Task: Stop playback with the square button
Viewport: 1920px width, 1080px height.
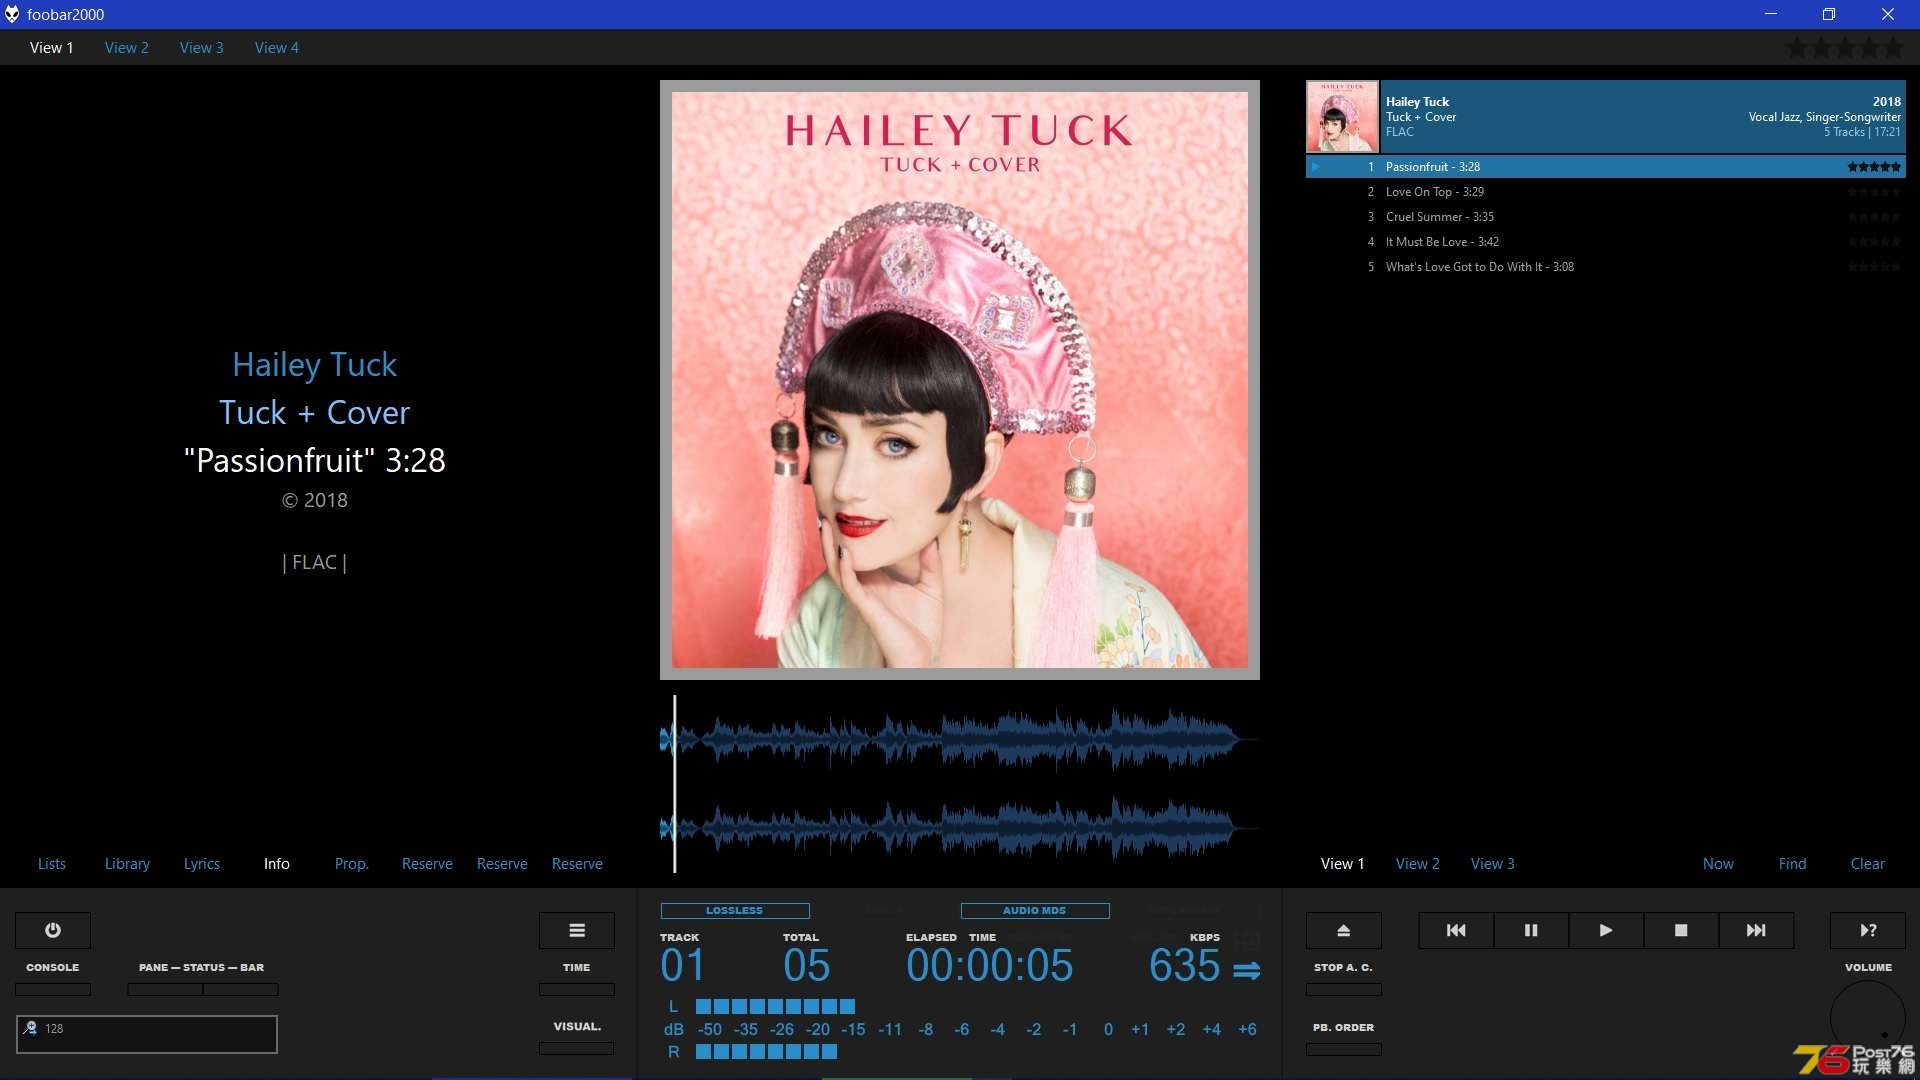Action: click(1681, 930)
